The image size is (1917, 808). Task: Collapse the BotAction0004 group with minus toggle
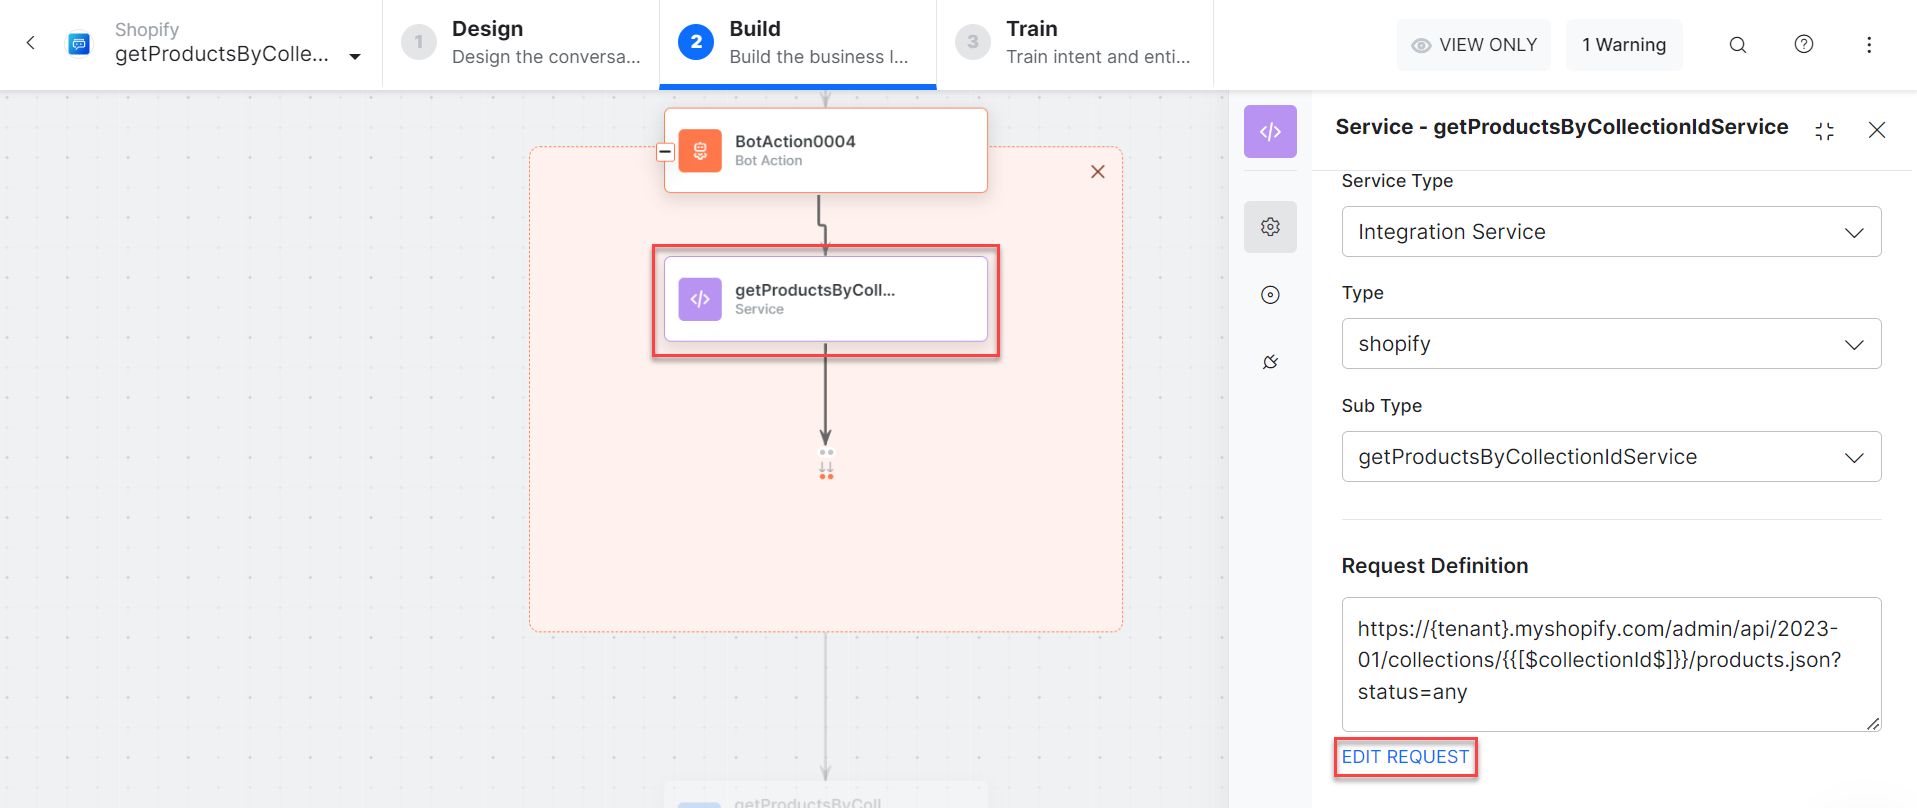point(665,152)
